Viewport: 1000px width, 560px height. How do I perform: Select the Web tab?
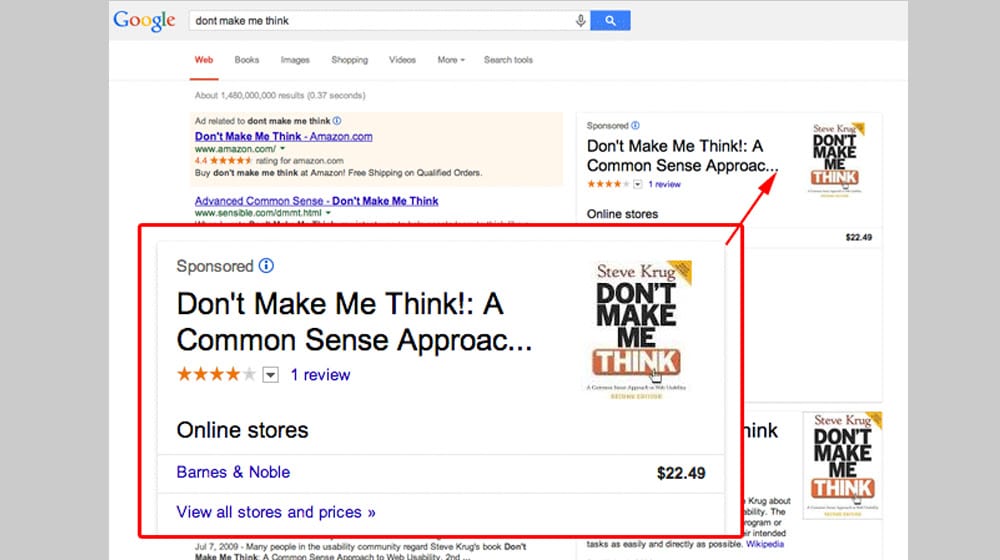point(204,60)
